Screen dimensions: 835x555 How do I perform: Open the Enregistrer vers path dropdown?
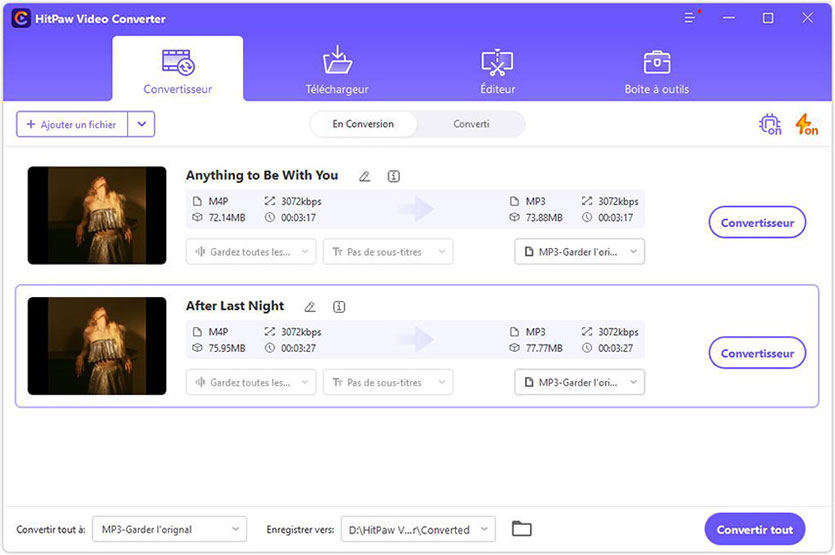pos(418,529)
